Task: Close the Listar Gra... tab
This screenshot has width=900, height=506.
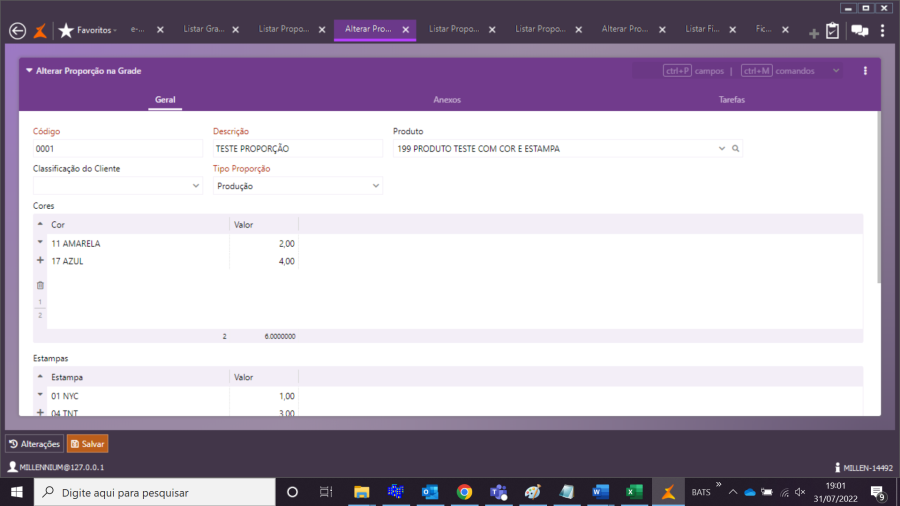Action: coord(235,30)
